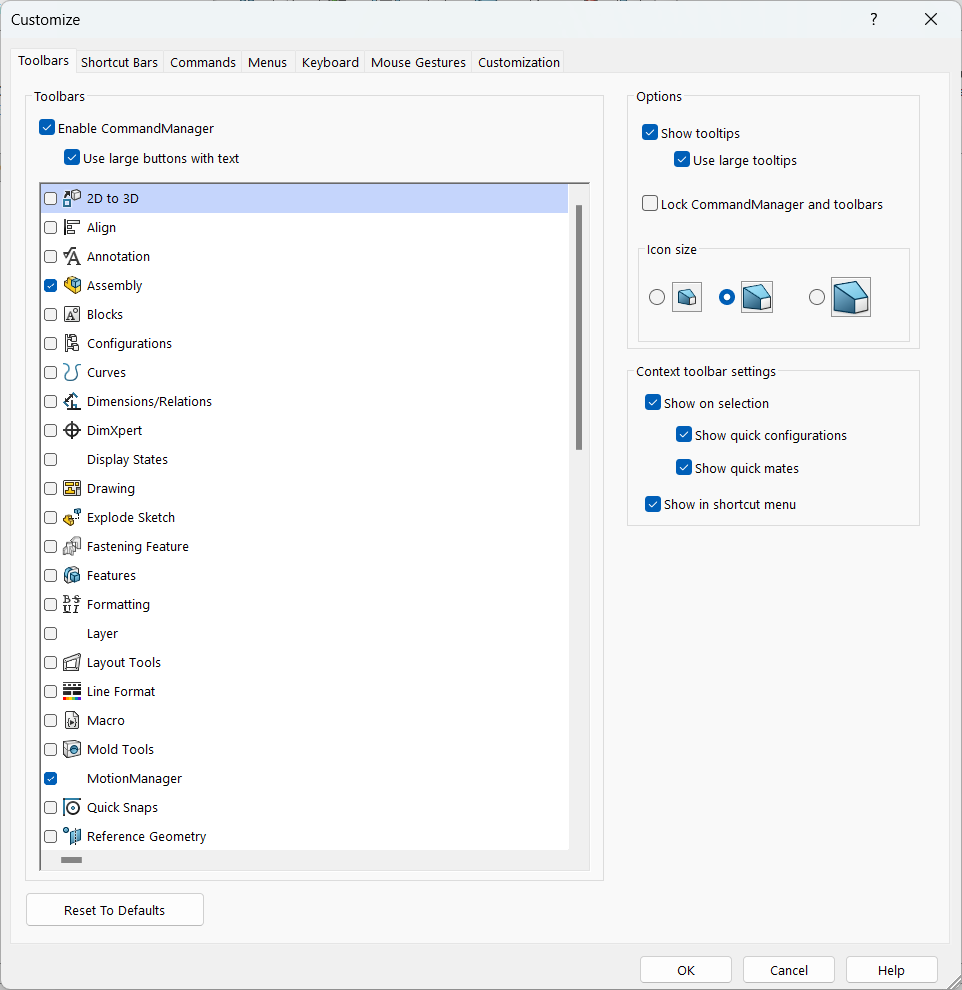The width and height of the screenshot is (962, 990).
Task: Click the Dimensions/Relations icon
Action: 72,402
